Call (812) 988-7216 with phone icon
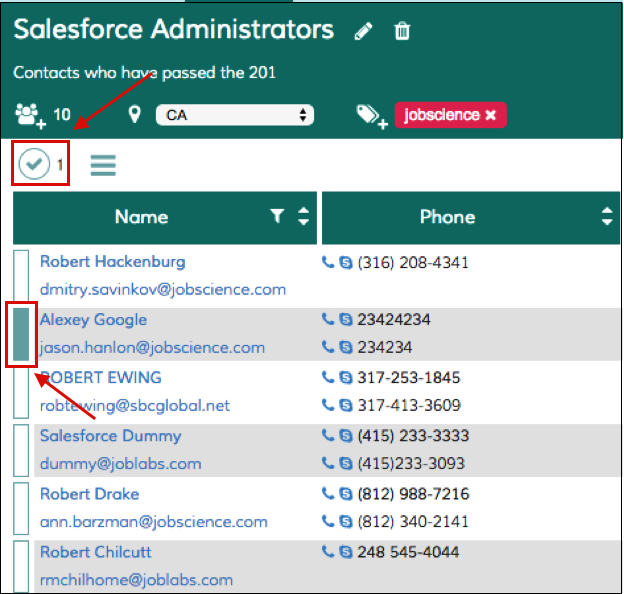The height and width of the screenshot is (594, 624). click(328, 493)
